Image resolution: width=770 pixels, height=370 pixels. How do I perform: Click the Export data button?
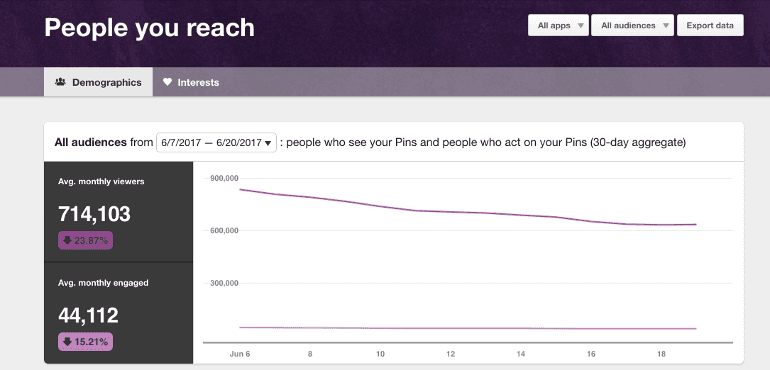click(710, 25)
